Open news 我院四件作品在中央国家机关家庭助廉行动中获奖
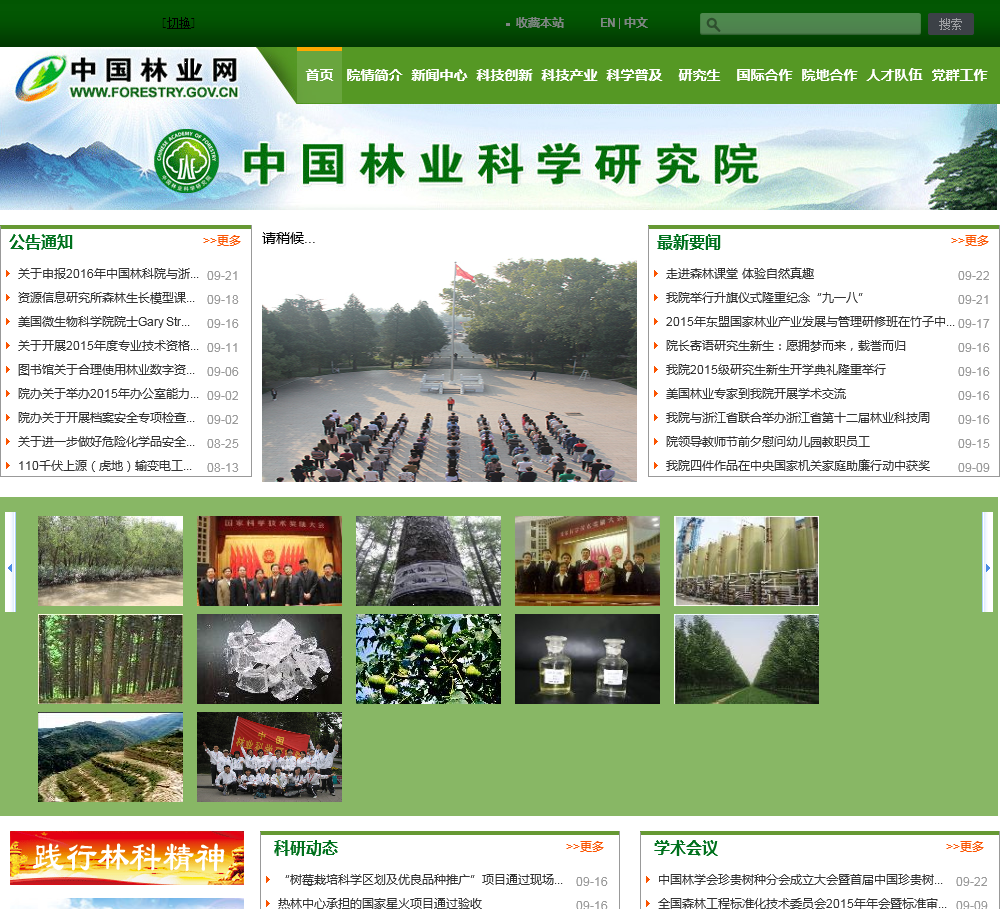This screenshot has height=909, width=1000. (798, 466)
